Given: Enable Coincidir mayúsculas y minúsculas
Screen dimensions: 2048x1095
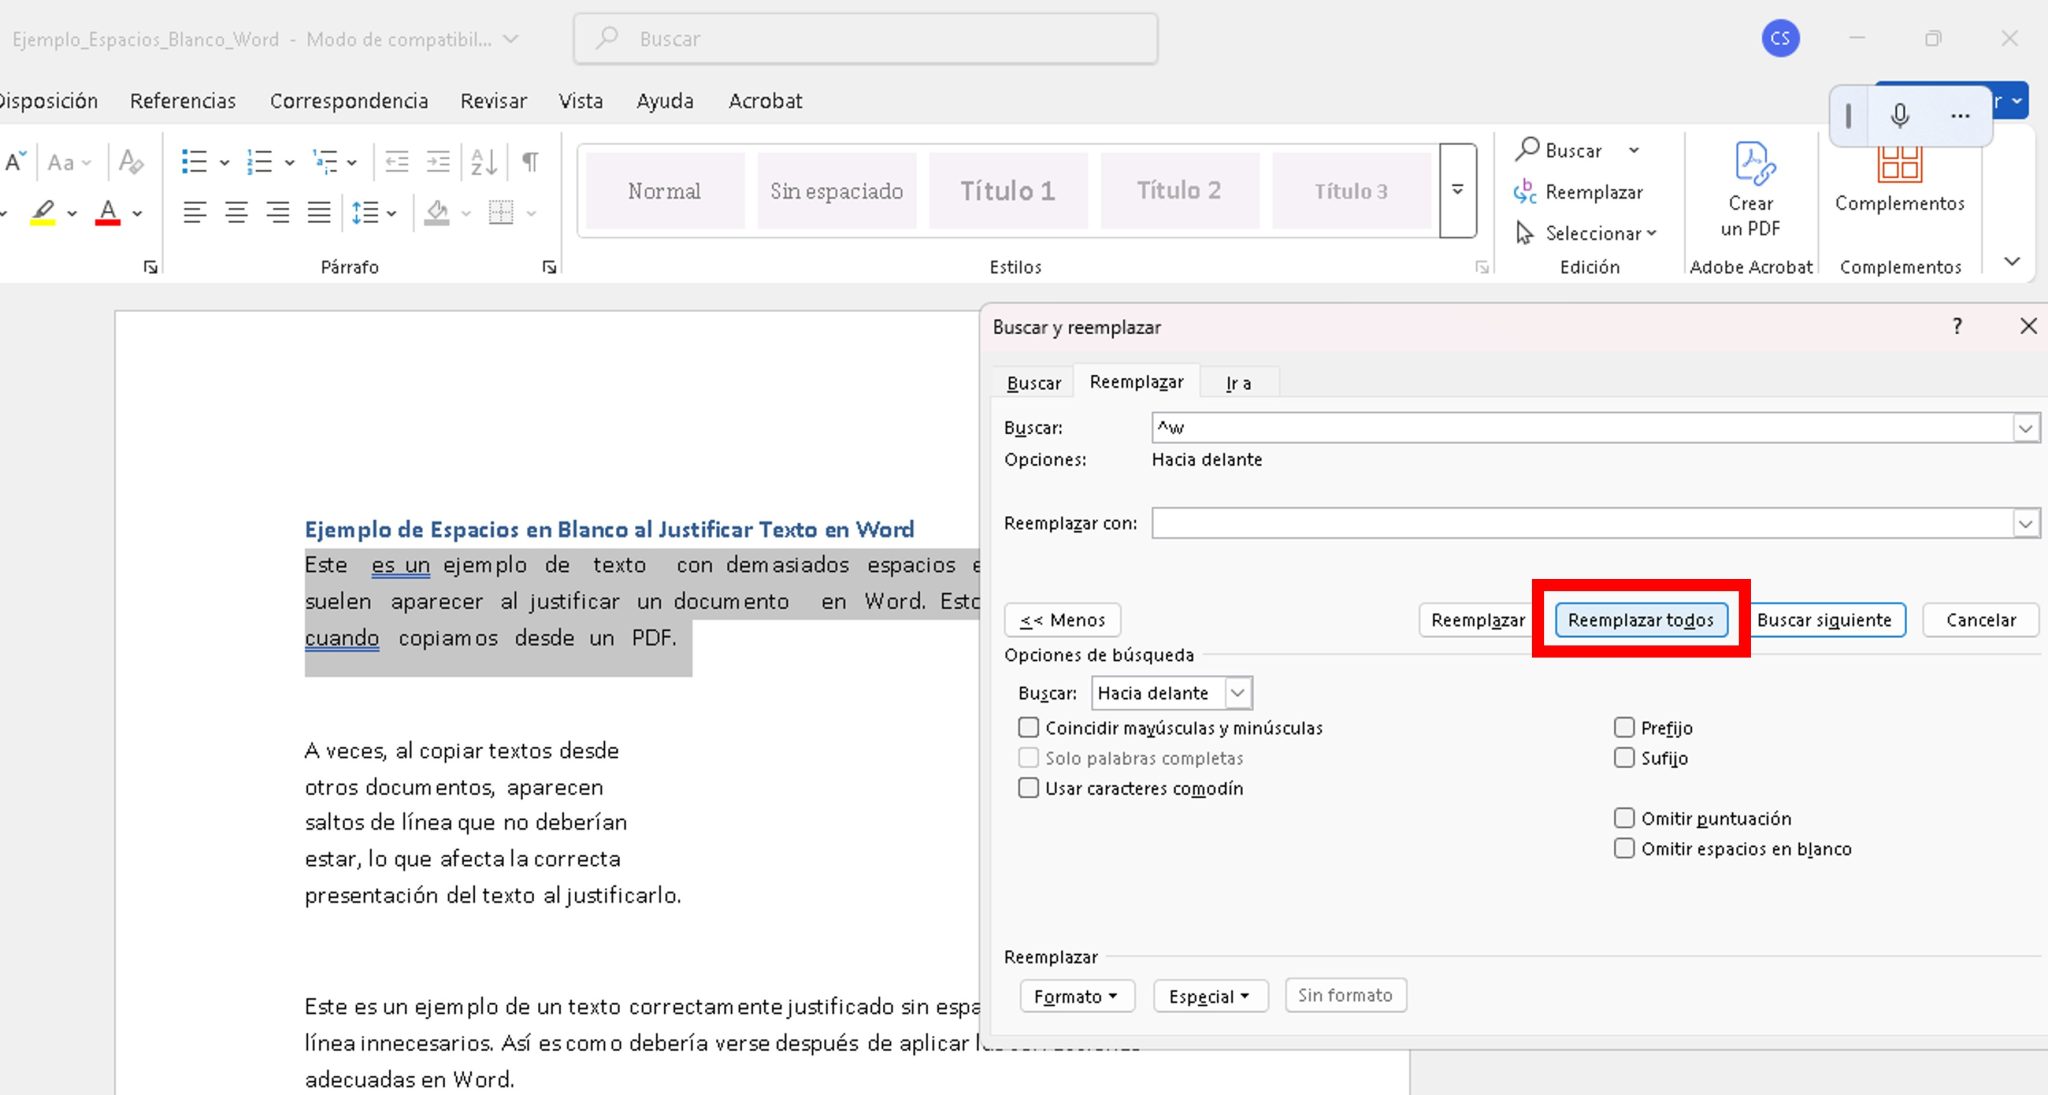Looking at the screenshot, I should [x=1029, y=727].
